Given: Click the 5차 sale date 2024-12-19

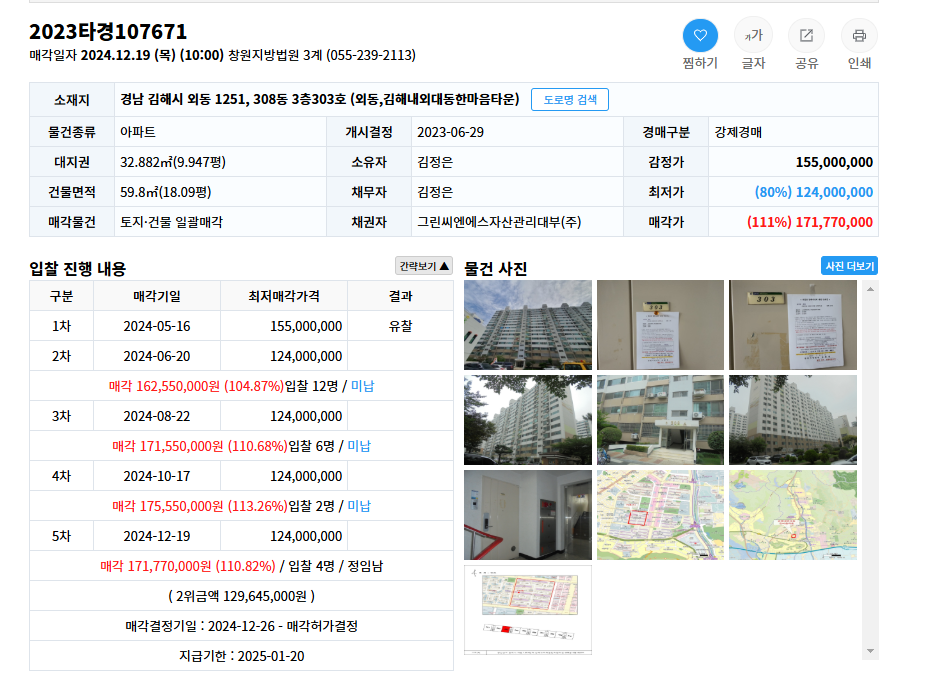Looking at the screenshot, I should coord(157,536).
